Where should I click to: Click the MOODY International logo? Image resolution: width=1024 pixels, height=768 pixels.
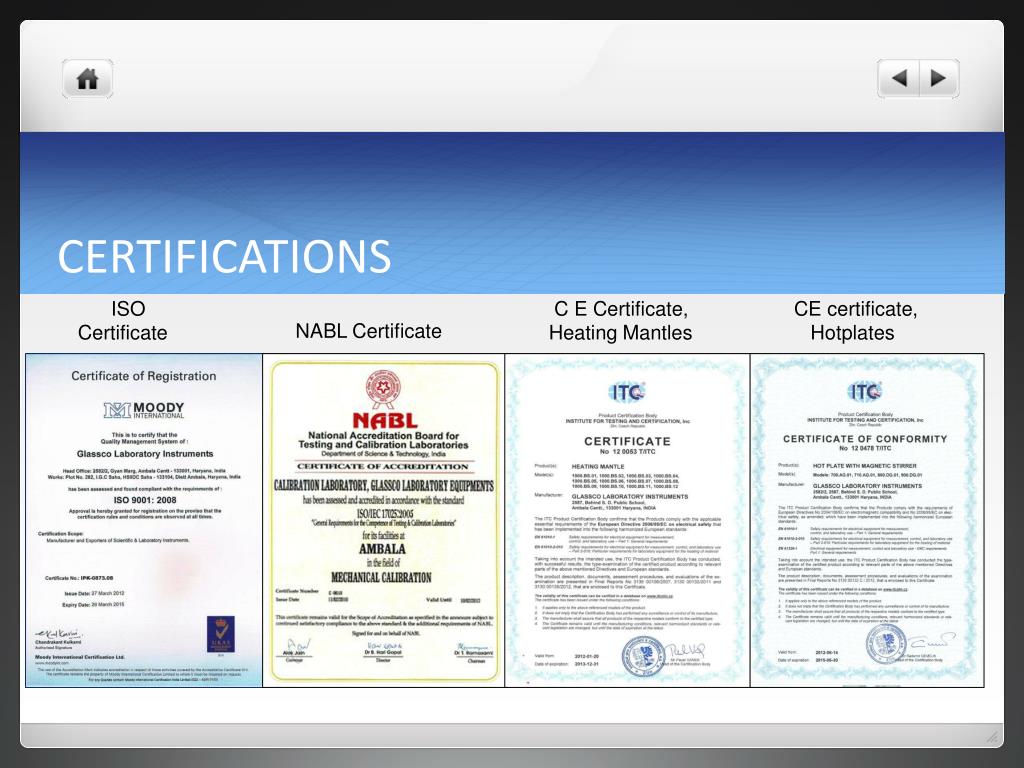click(144, 410)
